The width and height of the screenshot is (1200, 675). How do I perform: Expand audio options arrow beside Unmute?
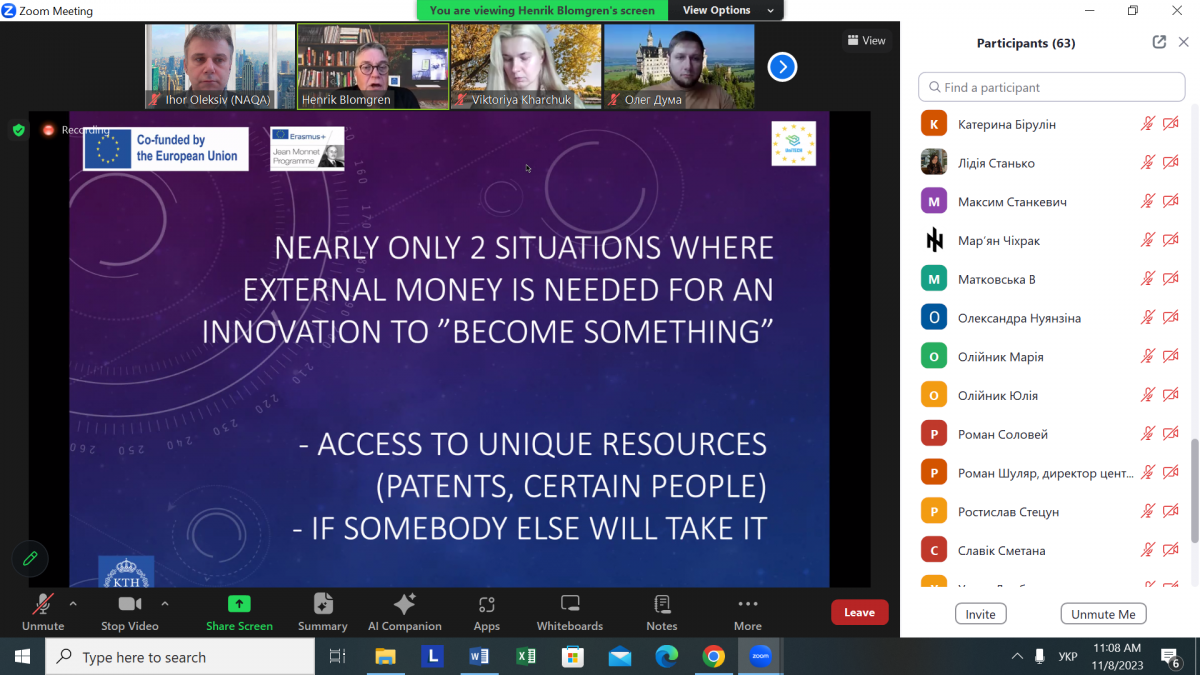tap(73, 603)
